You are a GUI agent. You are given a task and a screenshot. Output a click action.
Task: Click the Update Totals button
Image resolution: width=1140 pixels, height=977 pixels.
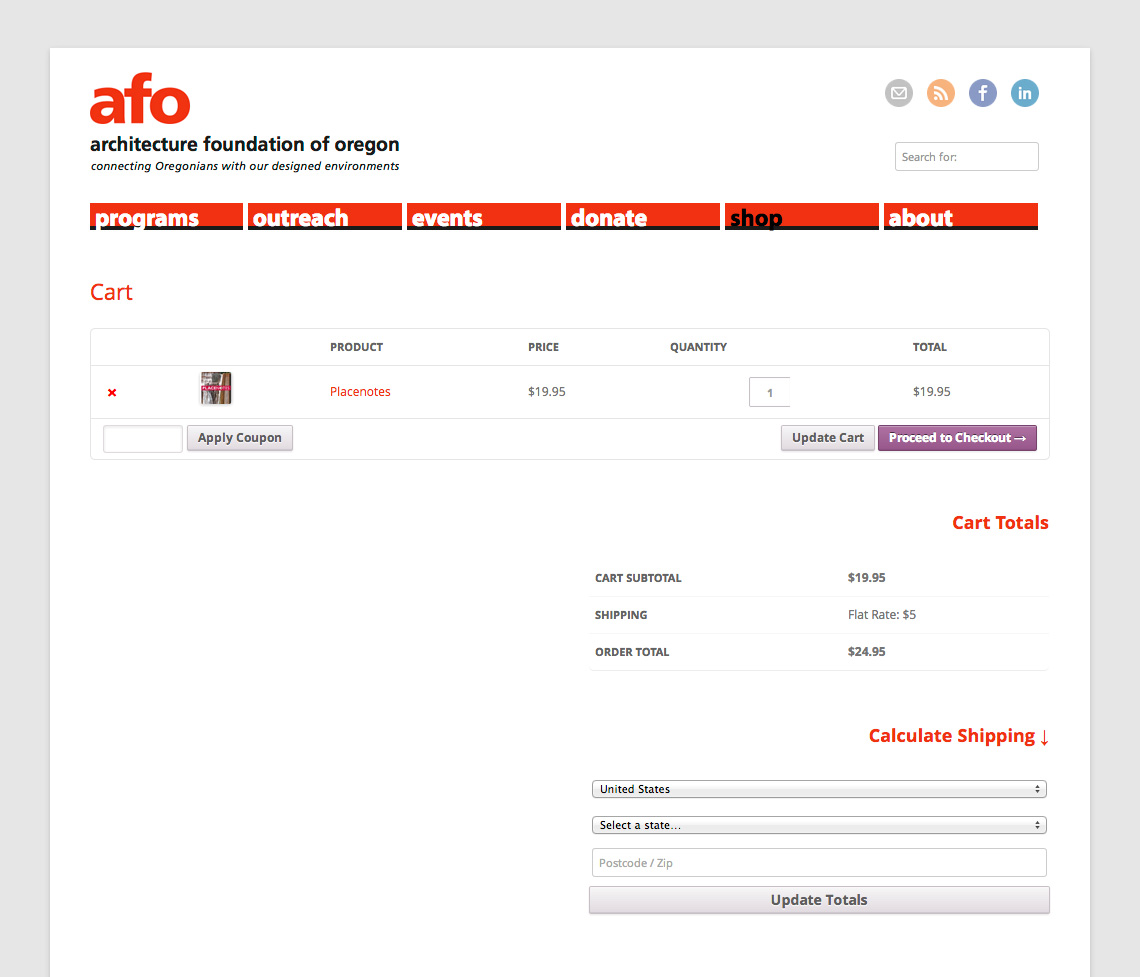(819, 900)
